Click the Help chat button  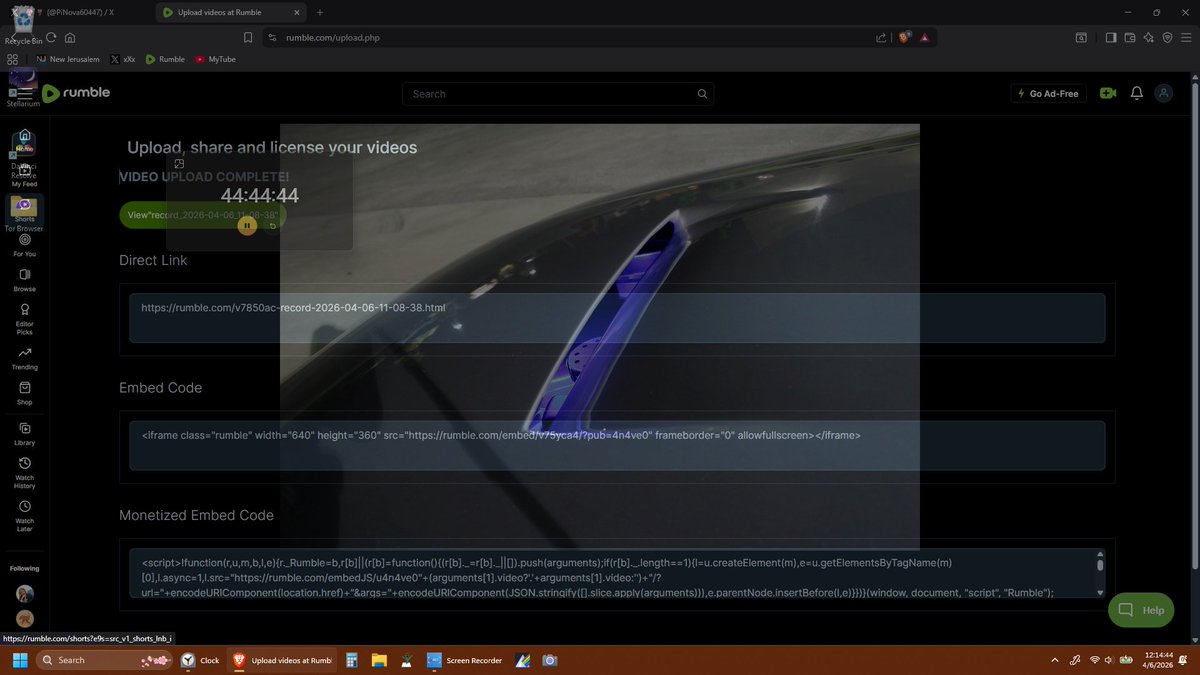coord(1141,610)
